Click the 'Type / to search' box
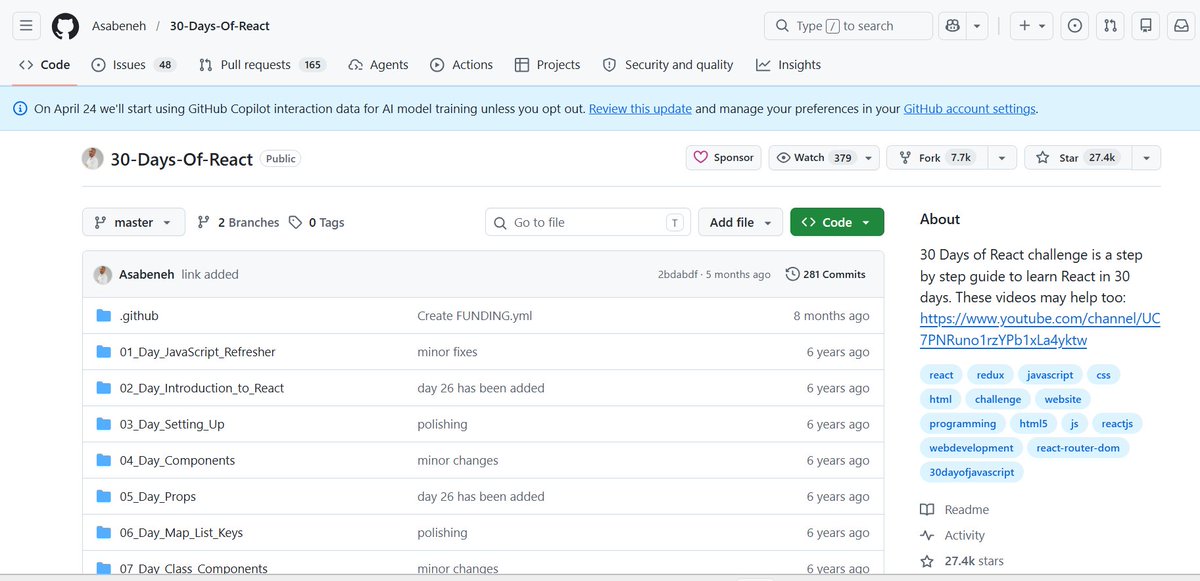The height and width of the screenshot is (581, 1200). pyautogui.click(x=848, y=26)
